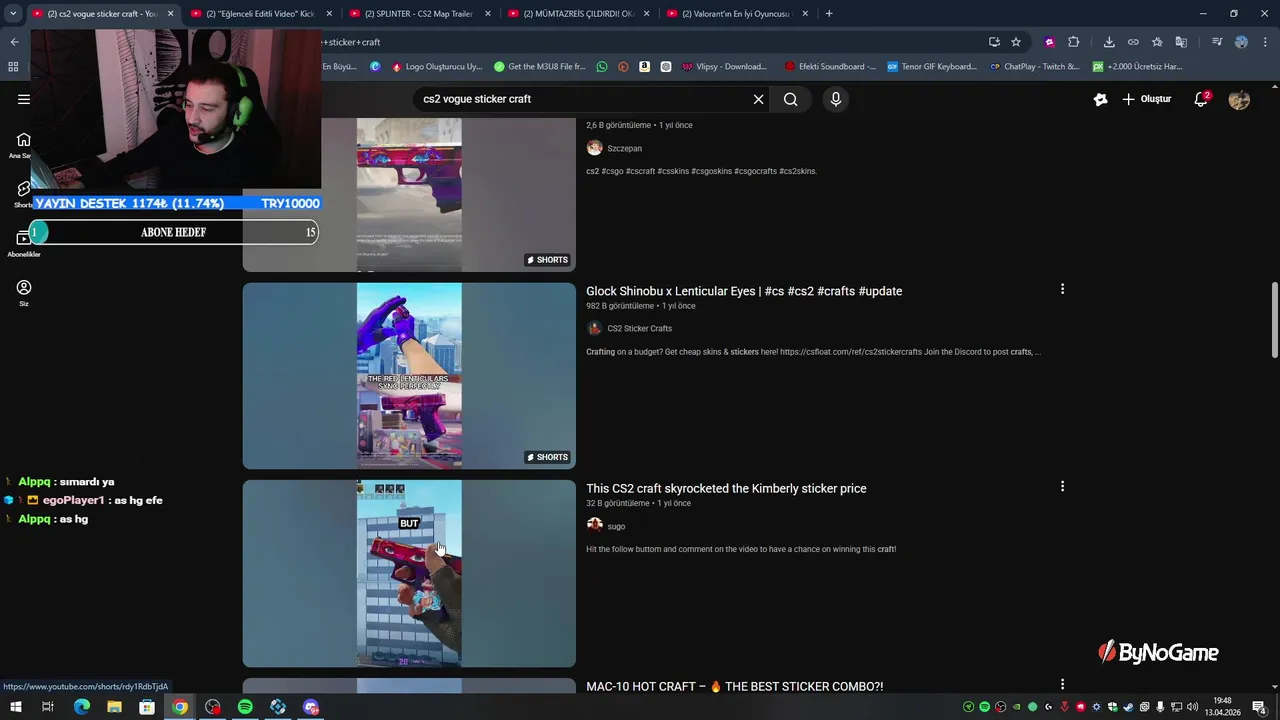Image resolution: width=1280 pixels, height=720 pixels.
Task: Open Kimberly sticker craft video thumbnail
Action: coord(409,573)
